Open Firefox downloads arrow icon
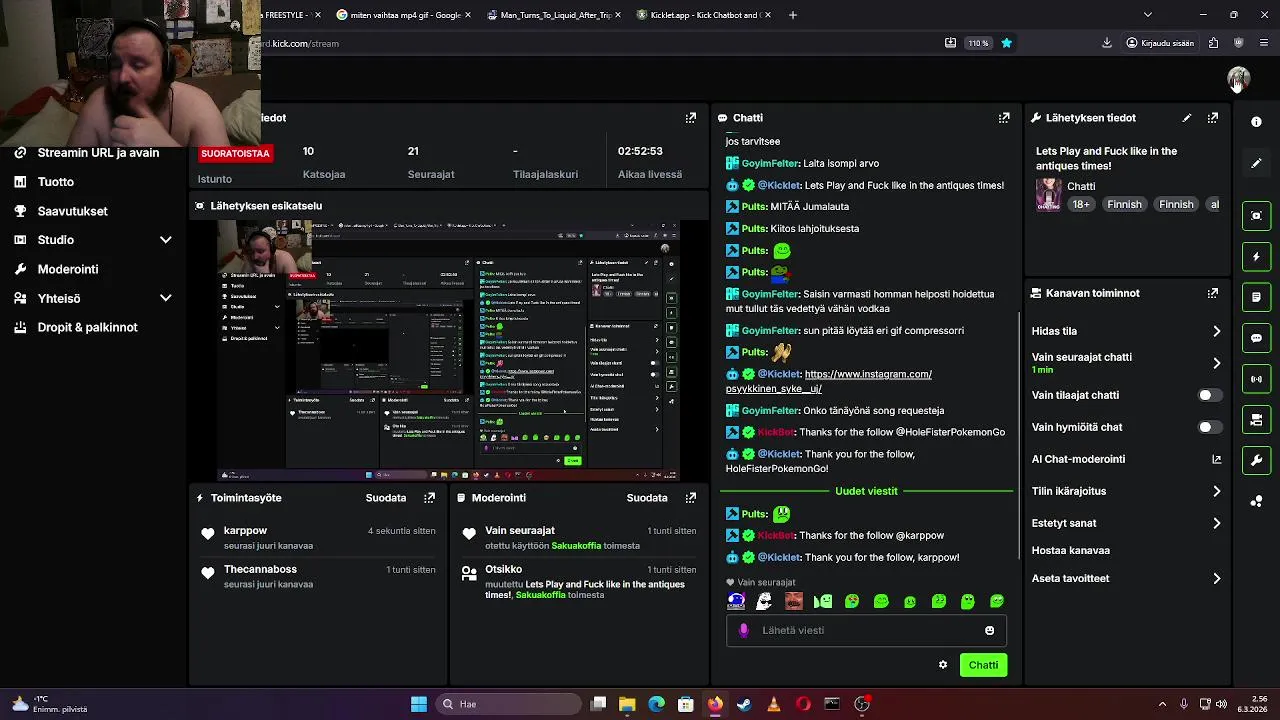 [x=1107, y=43]
